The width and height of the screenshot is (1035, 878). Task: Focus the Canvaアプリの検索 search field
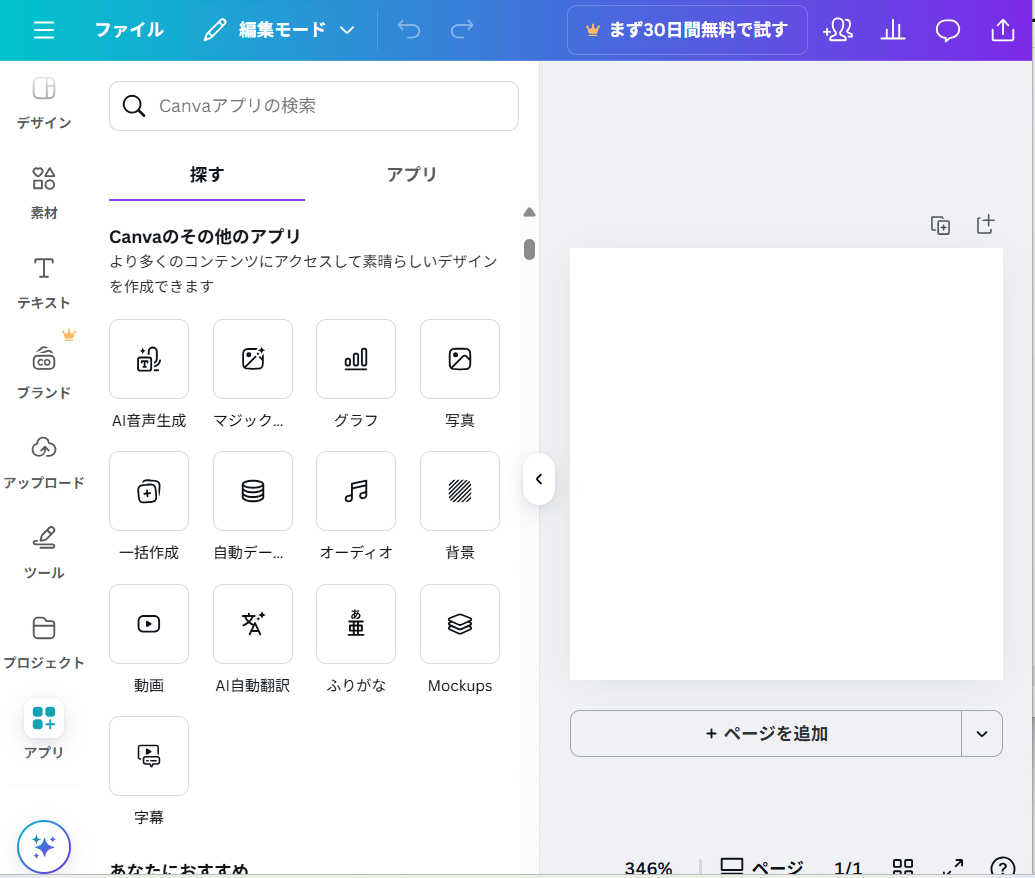[314, 106]
